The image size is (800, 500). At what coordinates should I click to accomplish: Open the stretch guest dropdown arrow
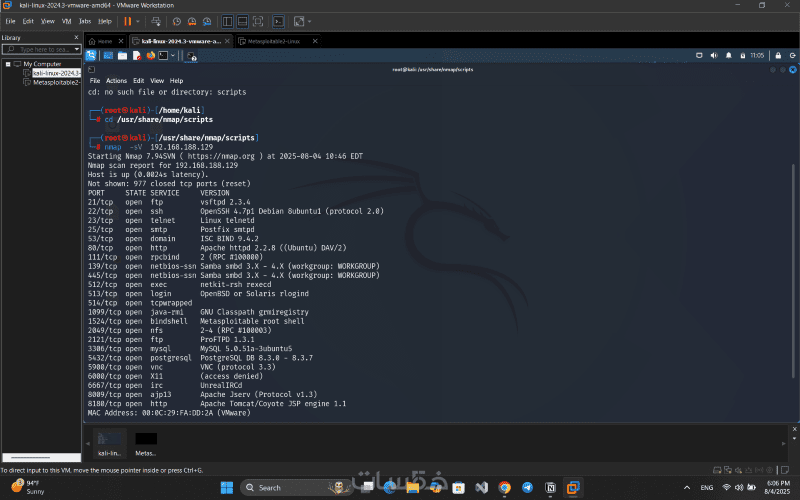pos(310,21)
